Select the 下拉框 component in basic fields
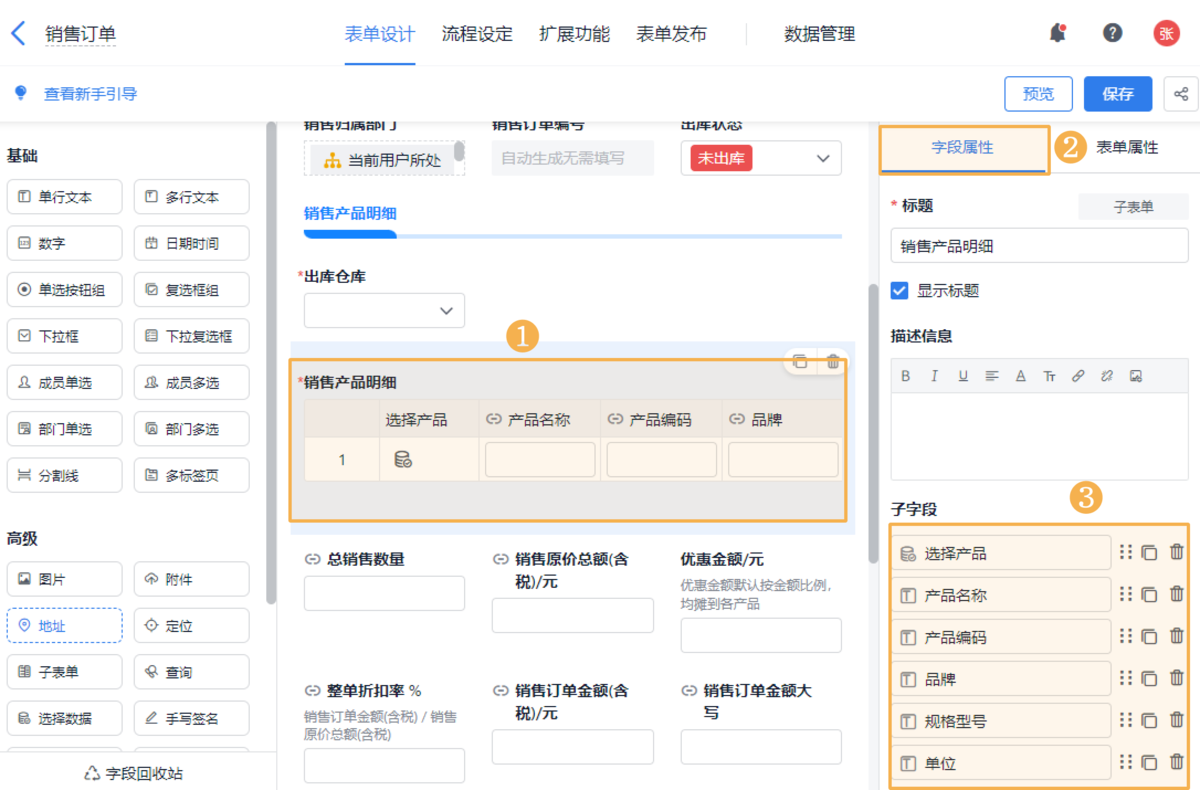Image resolution: width=1200 pixels, height=790 pixels. [x=64, y=336]
